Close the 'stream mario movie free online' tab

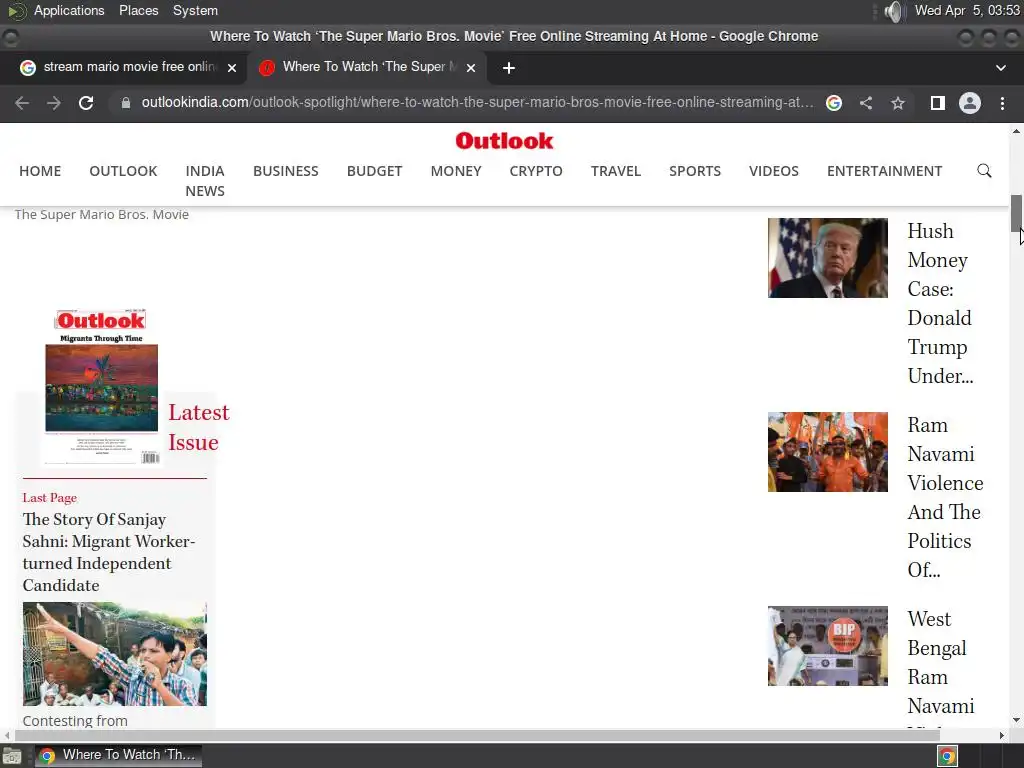click(231, 68)
